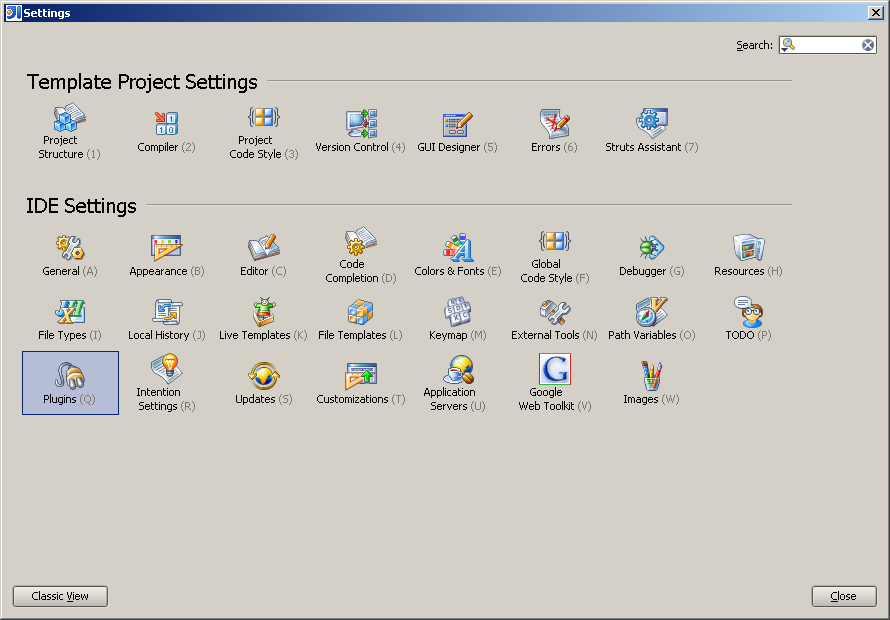The width and height of the screenshot is (890, 620).
Task: Open the Compiler settings icon
Action: click(166, 131)
